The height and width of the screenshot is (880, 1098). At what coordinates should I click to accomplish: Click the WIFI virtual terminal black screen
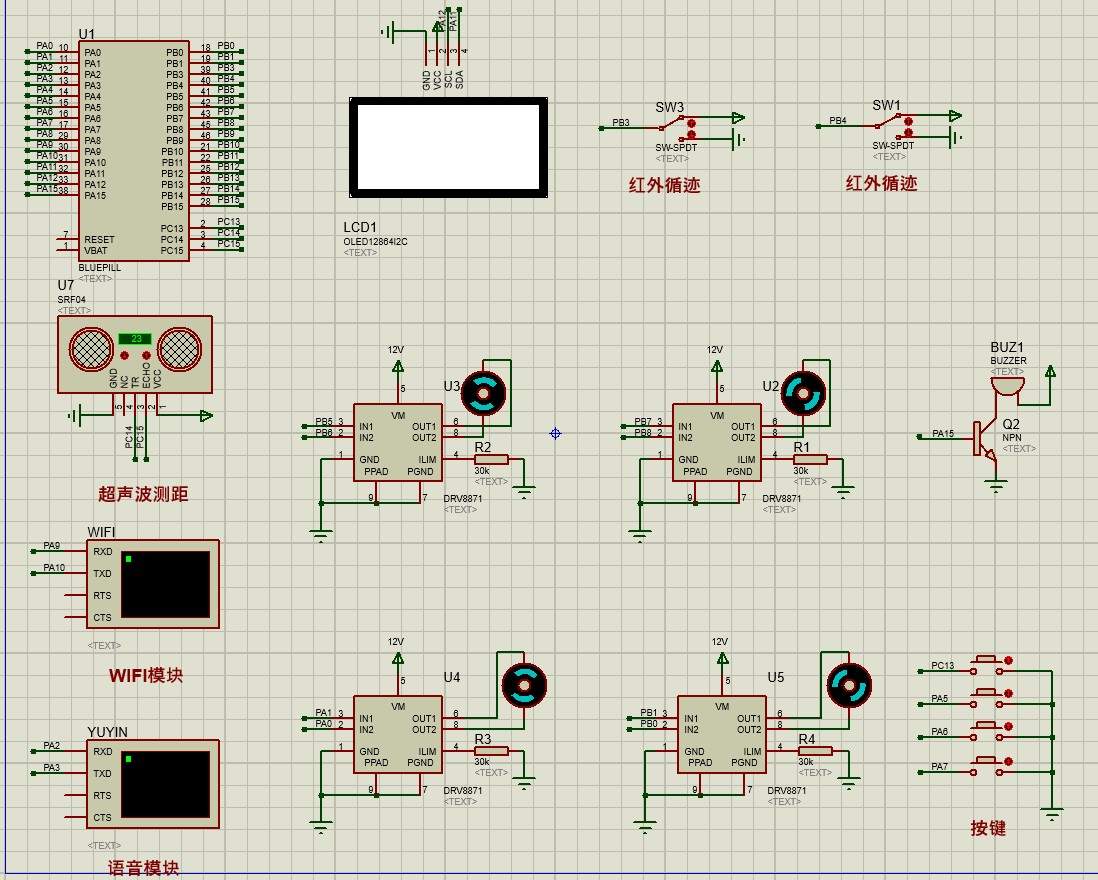point(166,585)
